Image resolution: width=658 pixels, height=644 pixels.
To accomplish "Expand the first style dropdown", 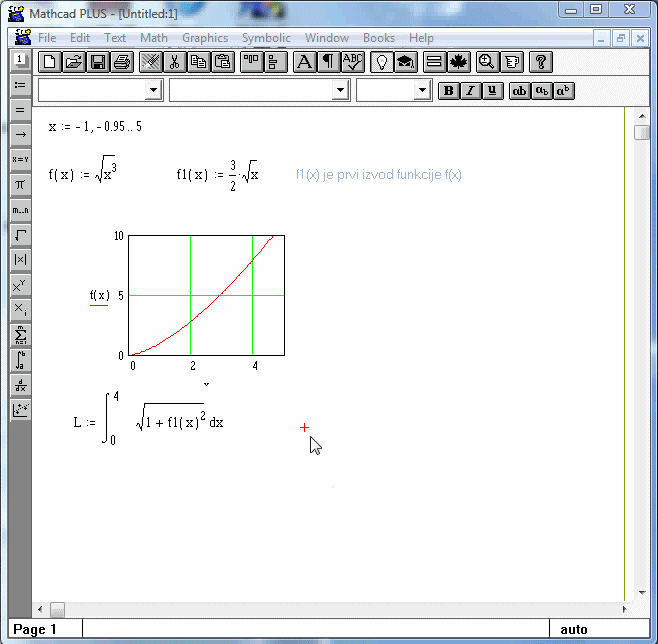I will (x=153, y=91).
